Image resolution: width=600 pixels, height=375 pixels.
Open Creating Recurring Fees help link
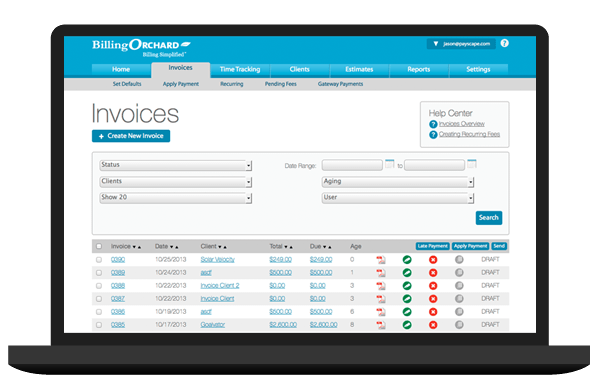pos(469,134)
